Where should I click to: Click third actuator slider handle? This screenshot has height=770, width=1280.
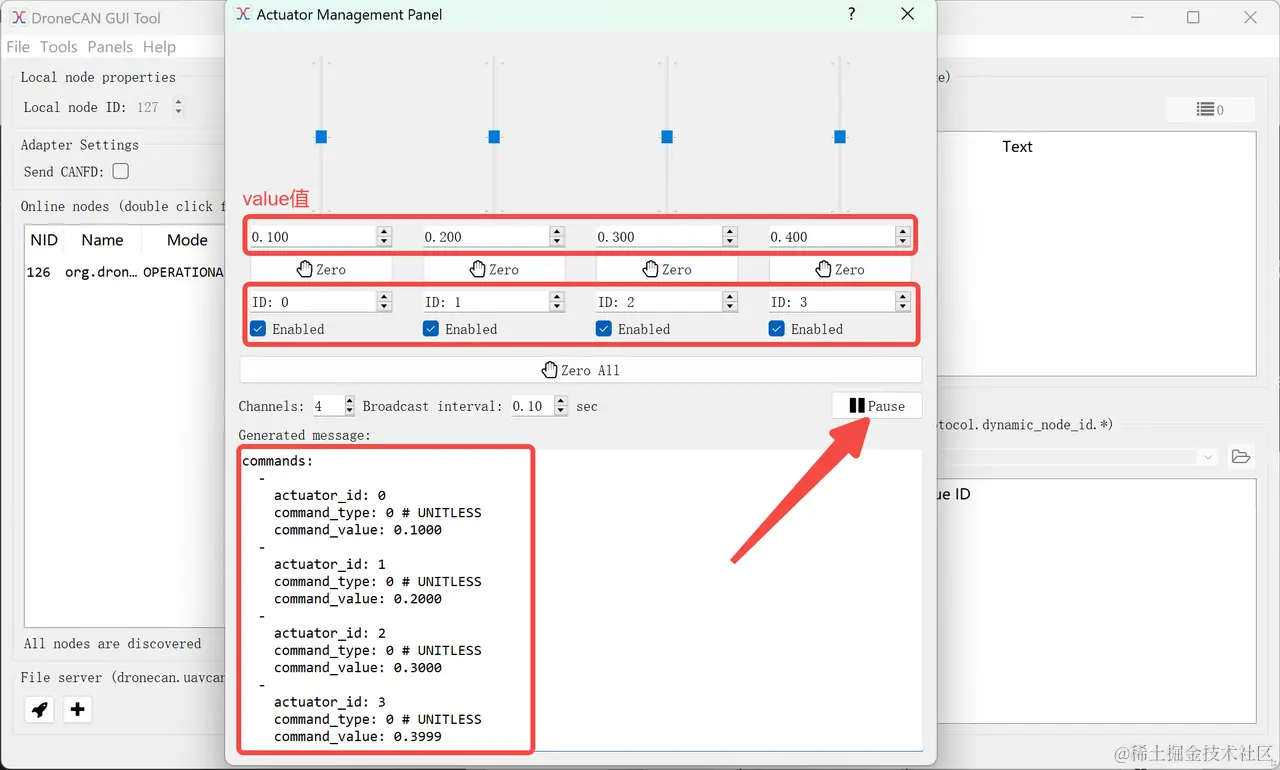pos(667,137)
